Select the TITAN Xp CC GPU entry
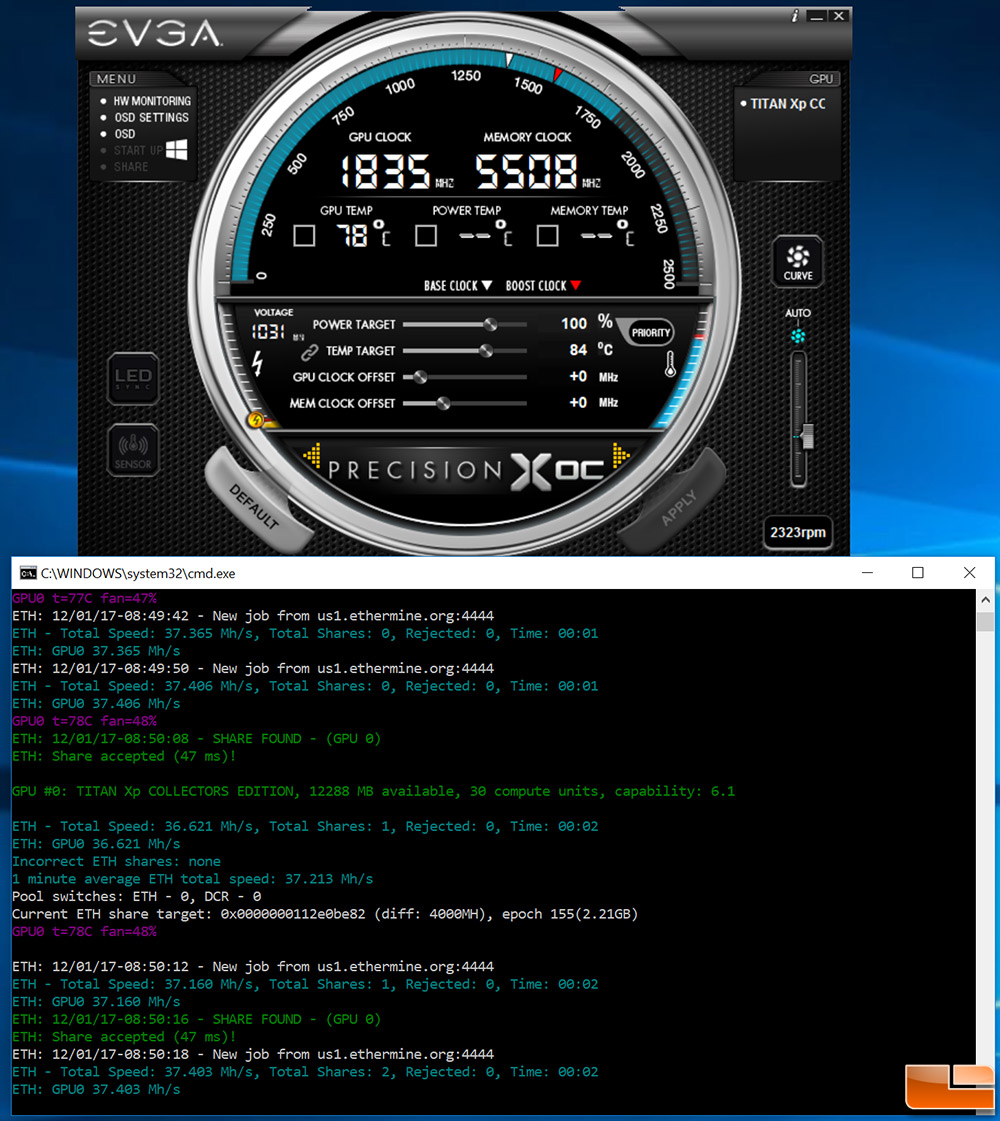The height and width of the screenshot is (1121, 1000). 788,104
